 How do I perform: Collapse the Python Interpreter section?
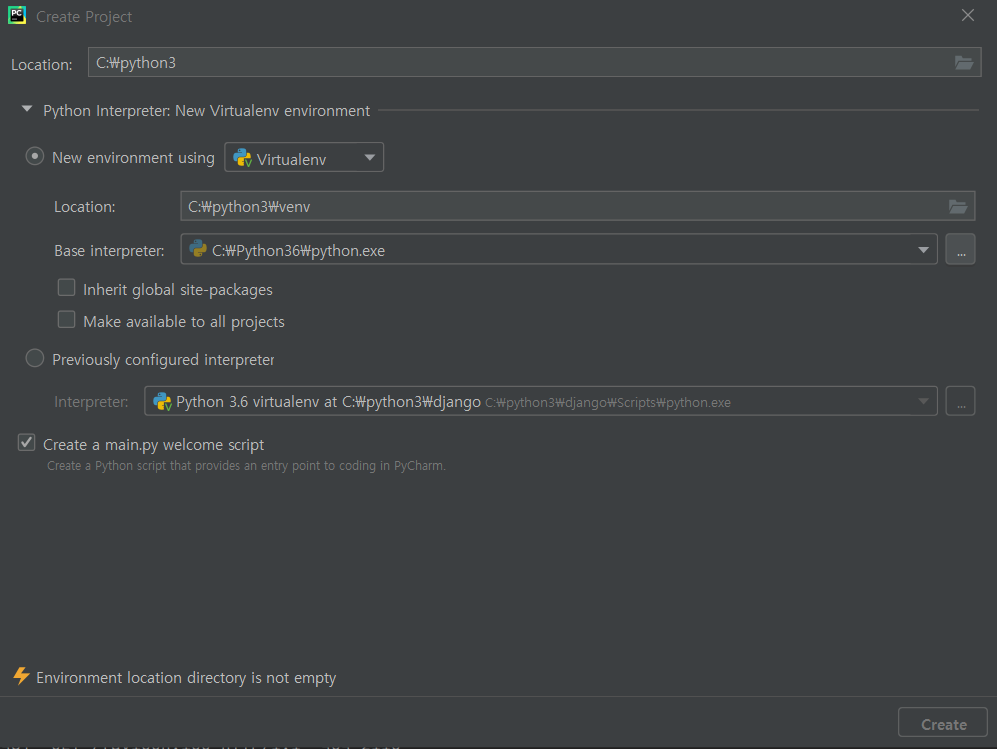(27, 109)
